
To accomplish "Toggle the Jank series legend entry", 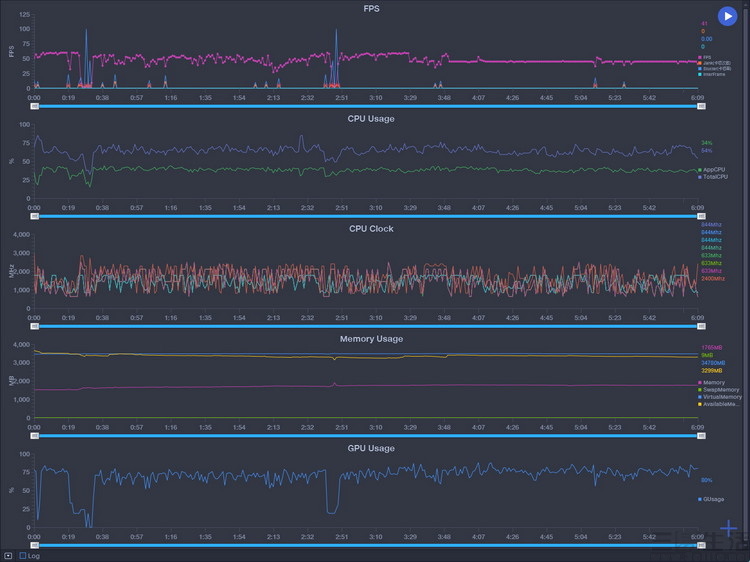I will (x=712, y=63).
